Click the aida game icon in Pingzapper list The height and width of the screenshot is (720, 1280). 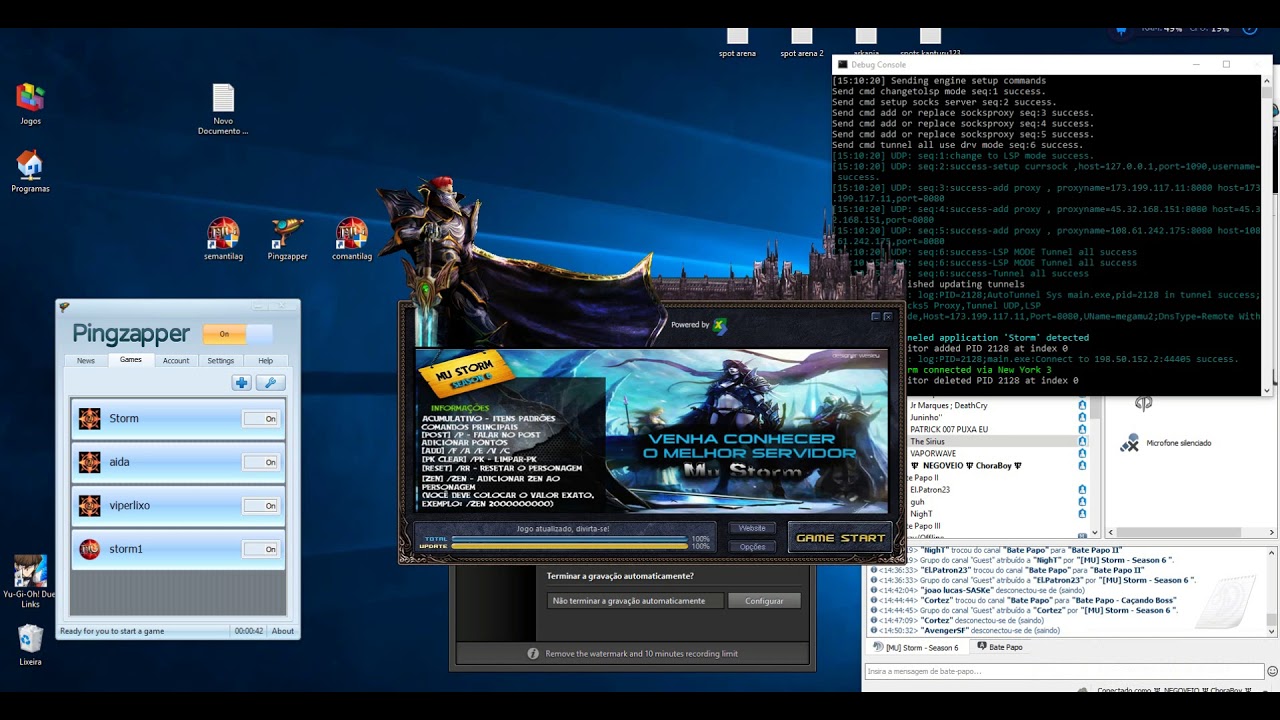click(x=90, y=462)
